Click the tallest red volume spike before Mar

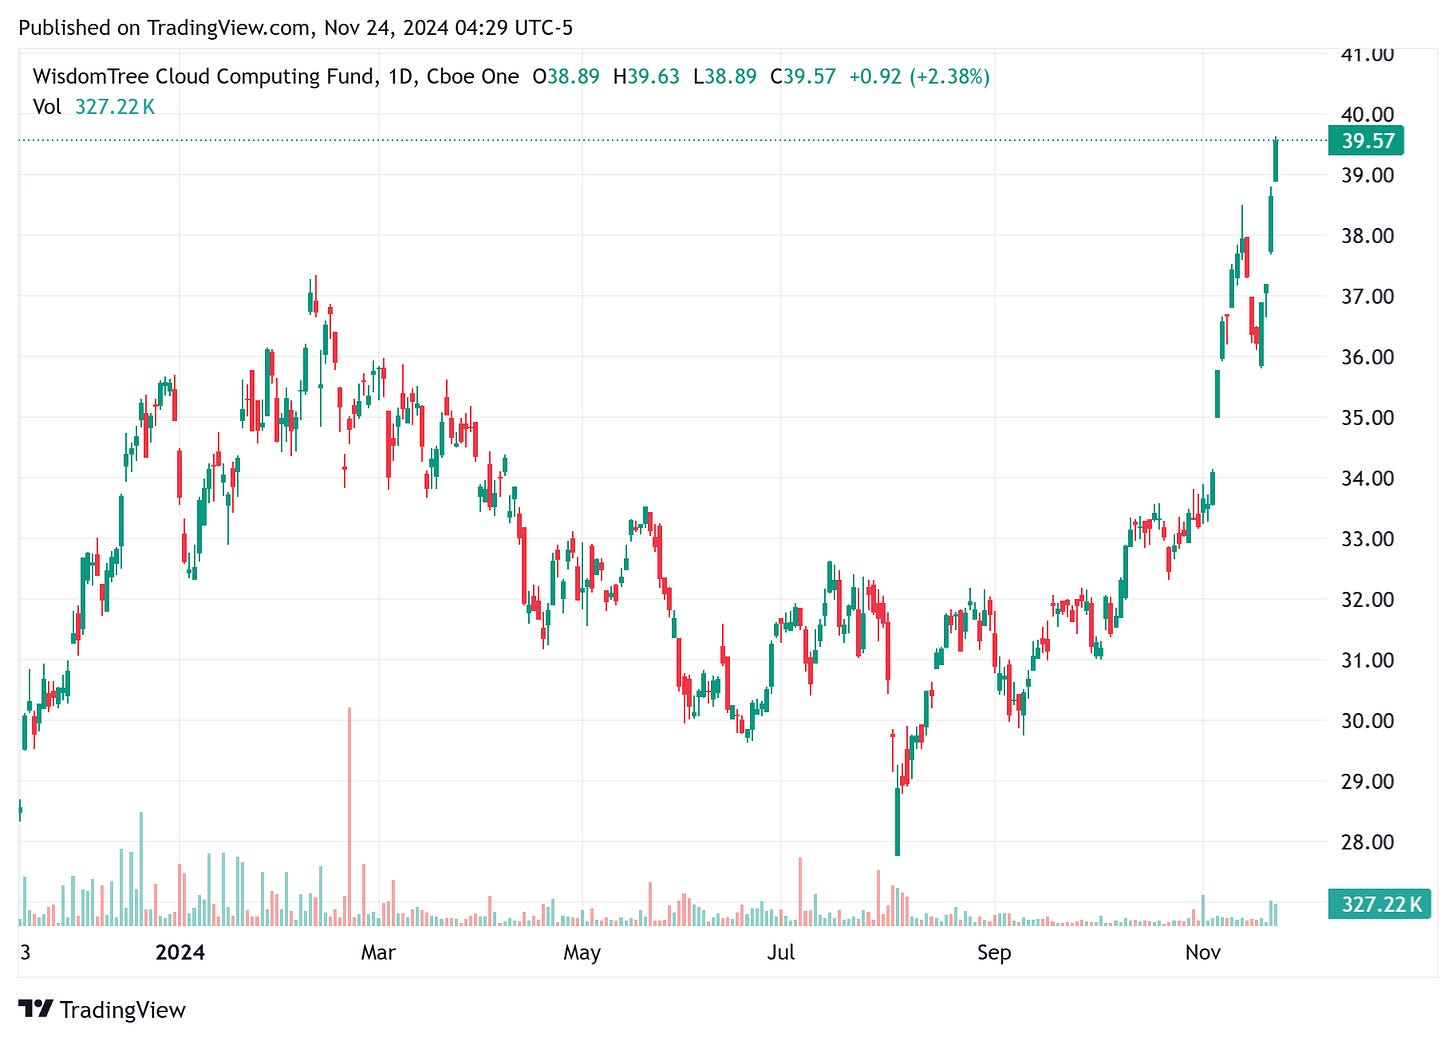[x=349, y=816]
